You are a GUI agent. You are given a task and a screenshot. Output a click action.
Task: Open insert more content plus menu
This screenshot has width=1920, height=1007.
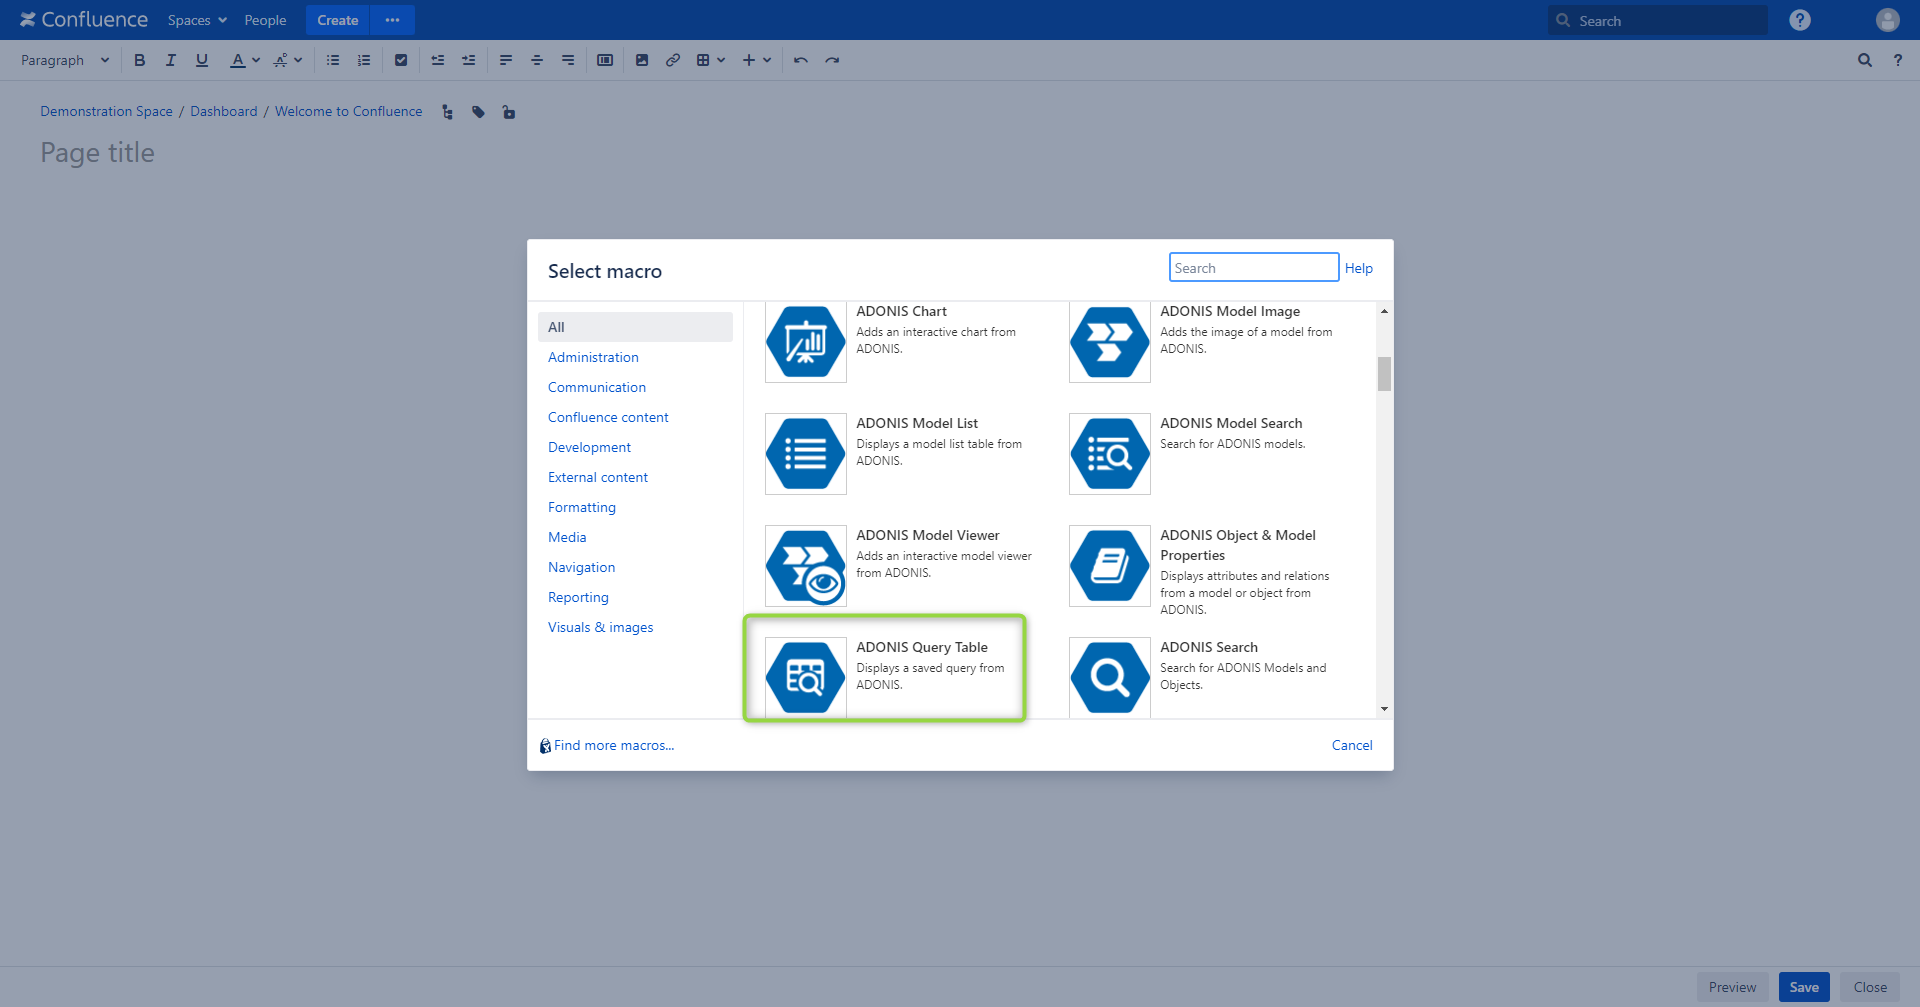[x=757, y=60]
